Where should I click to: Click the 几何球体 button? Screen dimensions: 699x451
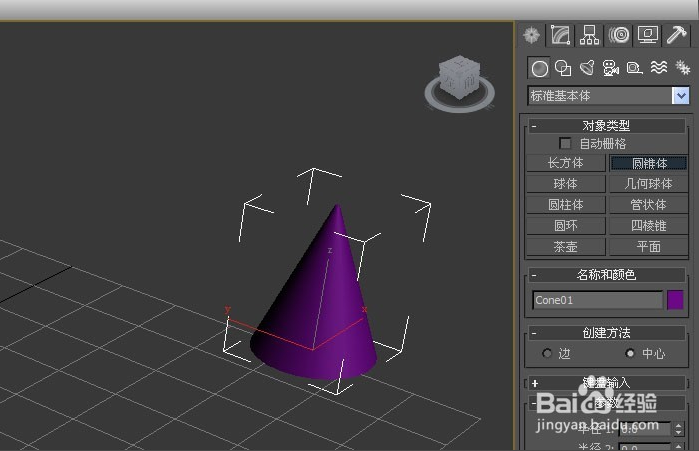(x=649, y=184)
